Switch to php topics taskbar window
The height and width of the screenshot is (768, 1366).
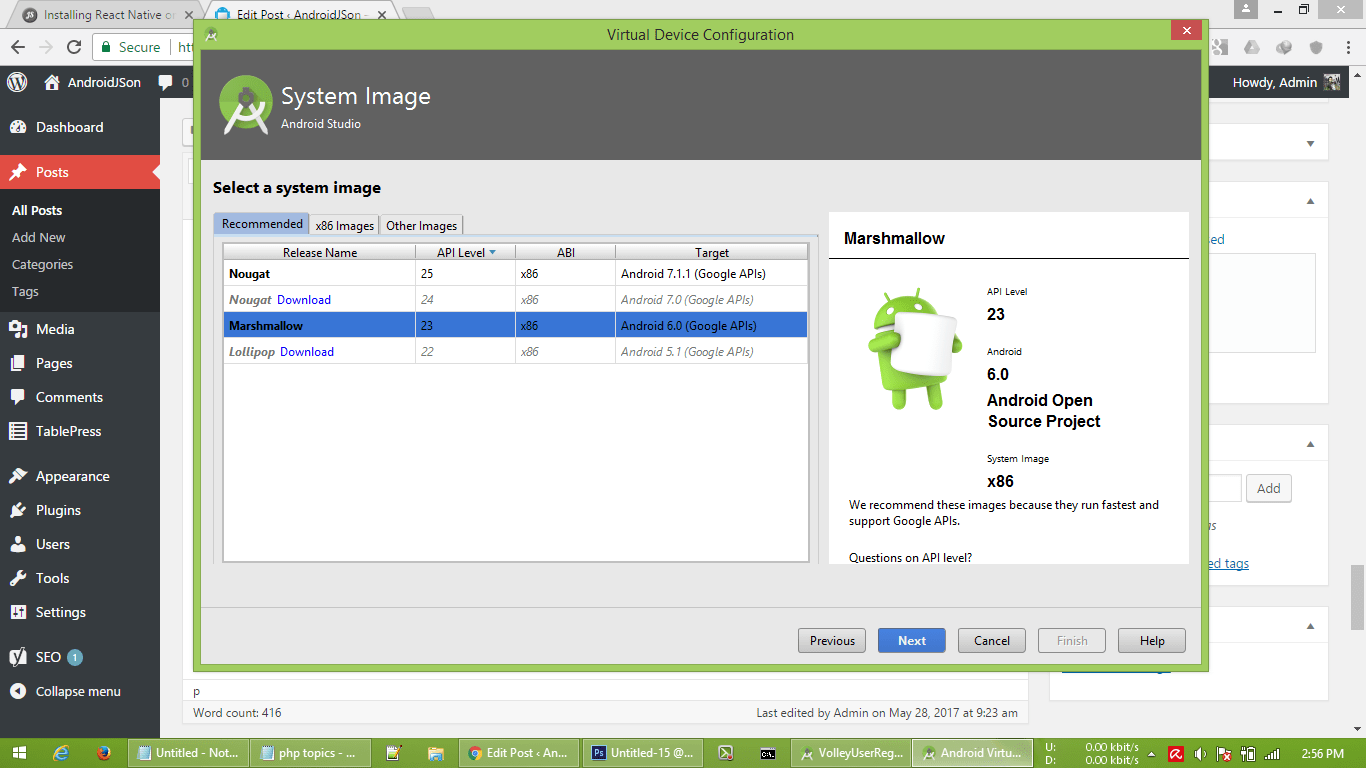click(312, 753)
